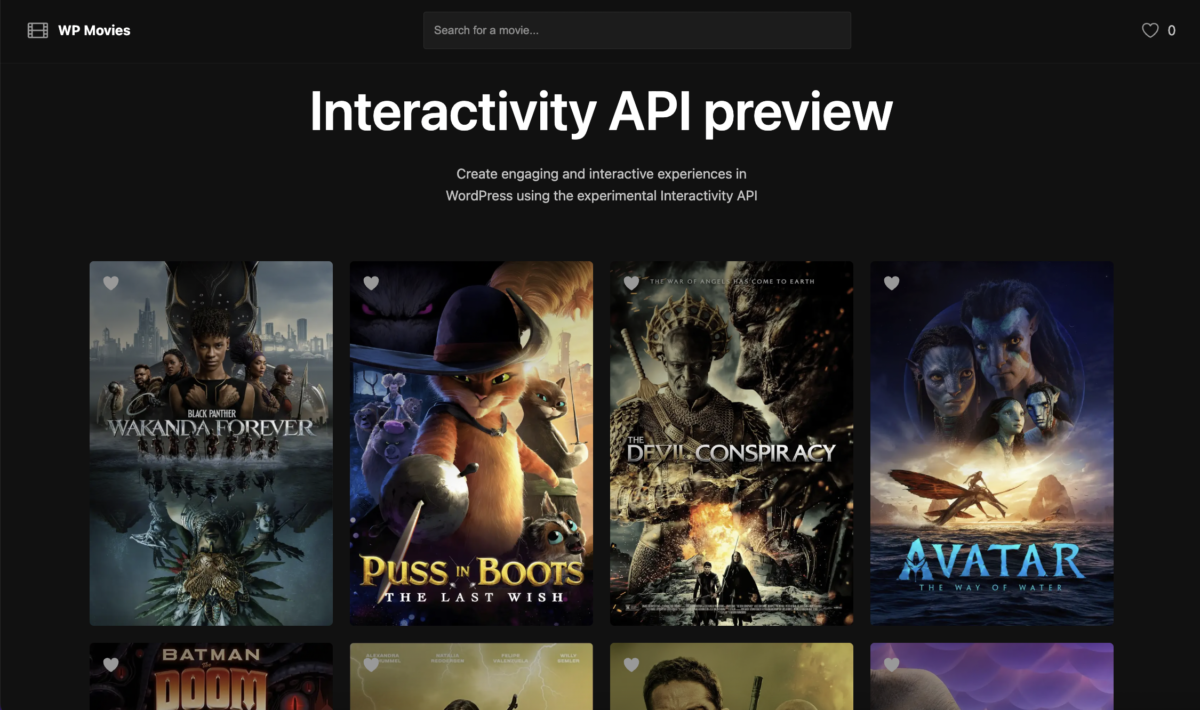
Task: Favorite Puss in Boots with heart icon
Action: tap(371, 283)
